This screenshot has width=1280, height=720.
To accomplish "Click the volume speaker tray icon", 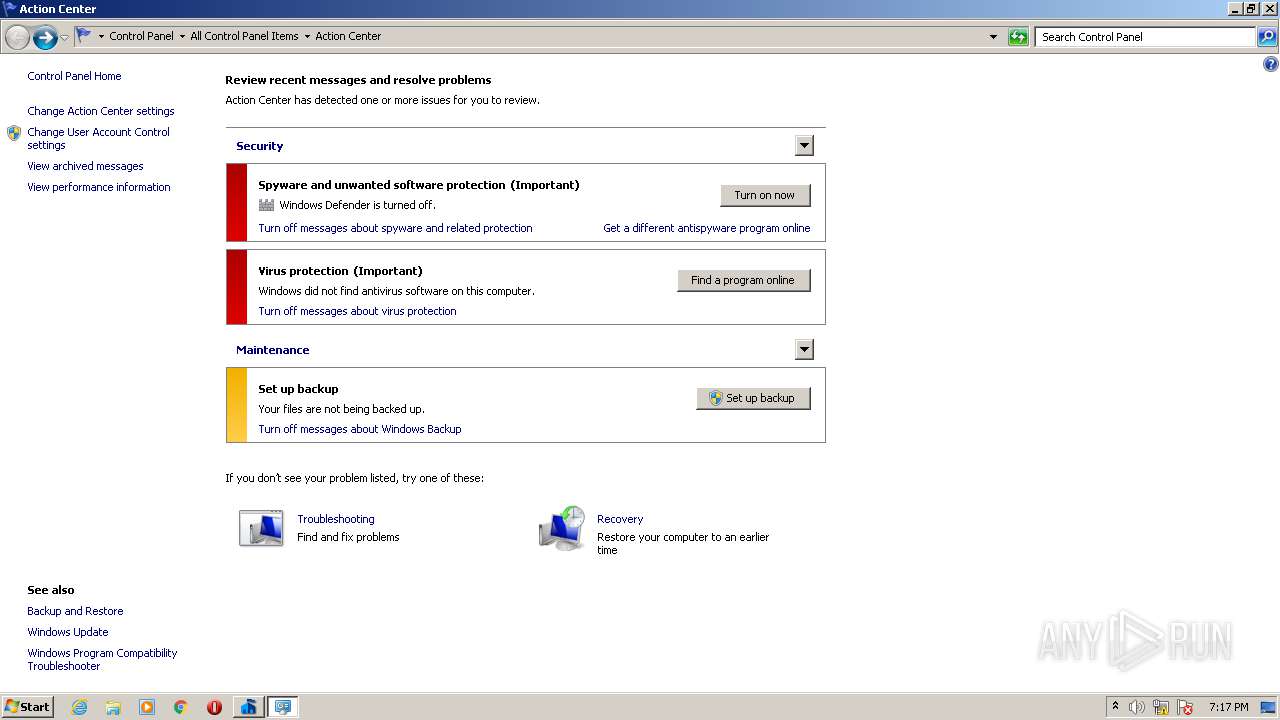I will click(x=1137, y=707).
